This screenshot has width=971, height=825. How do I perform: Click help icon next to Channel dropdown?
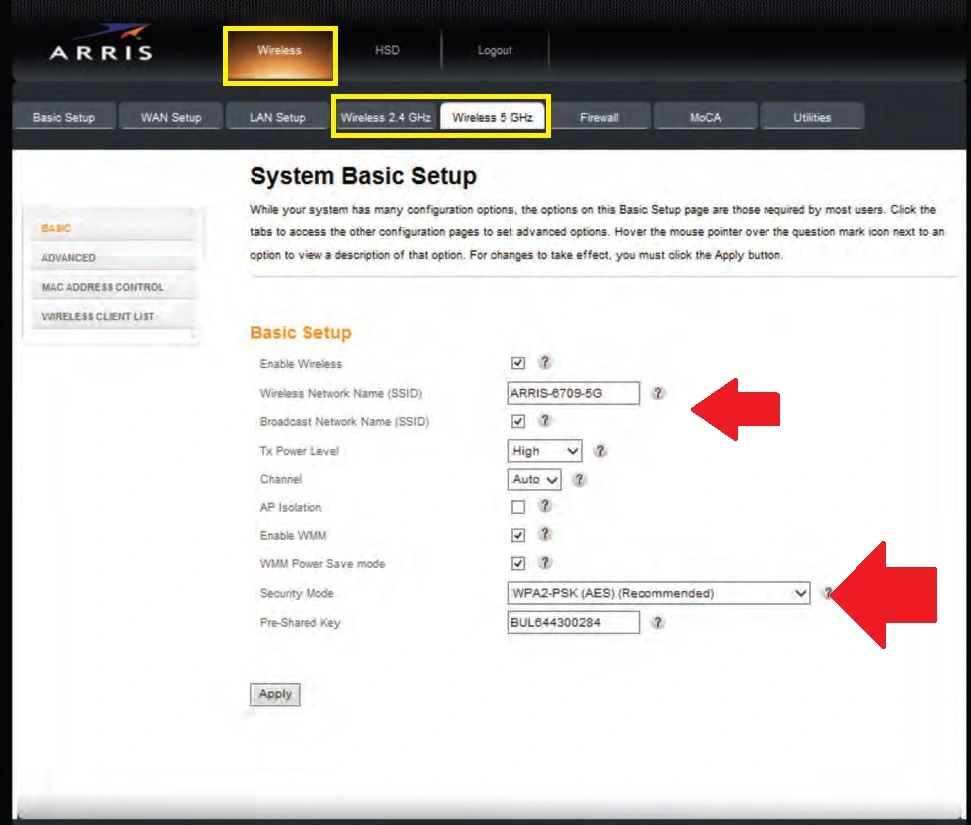tap(579, 479)
